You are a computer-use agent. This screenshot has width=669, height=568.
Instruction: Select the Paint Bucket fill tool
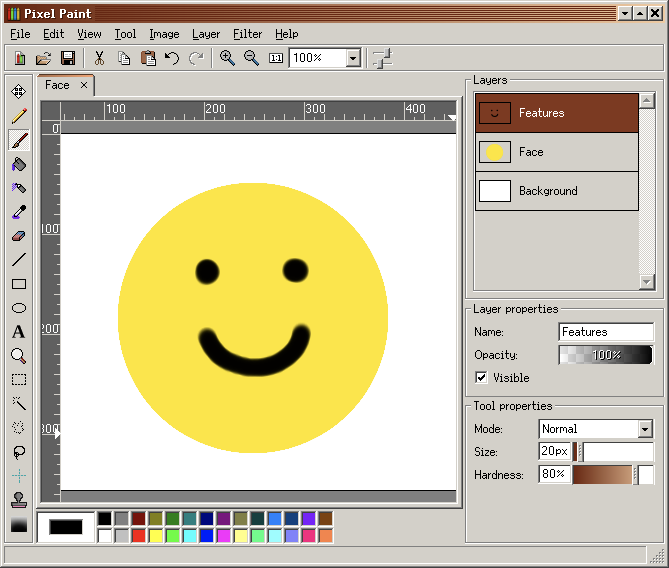tap(19, 164)
